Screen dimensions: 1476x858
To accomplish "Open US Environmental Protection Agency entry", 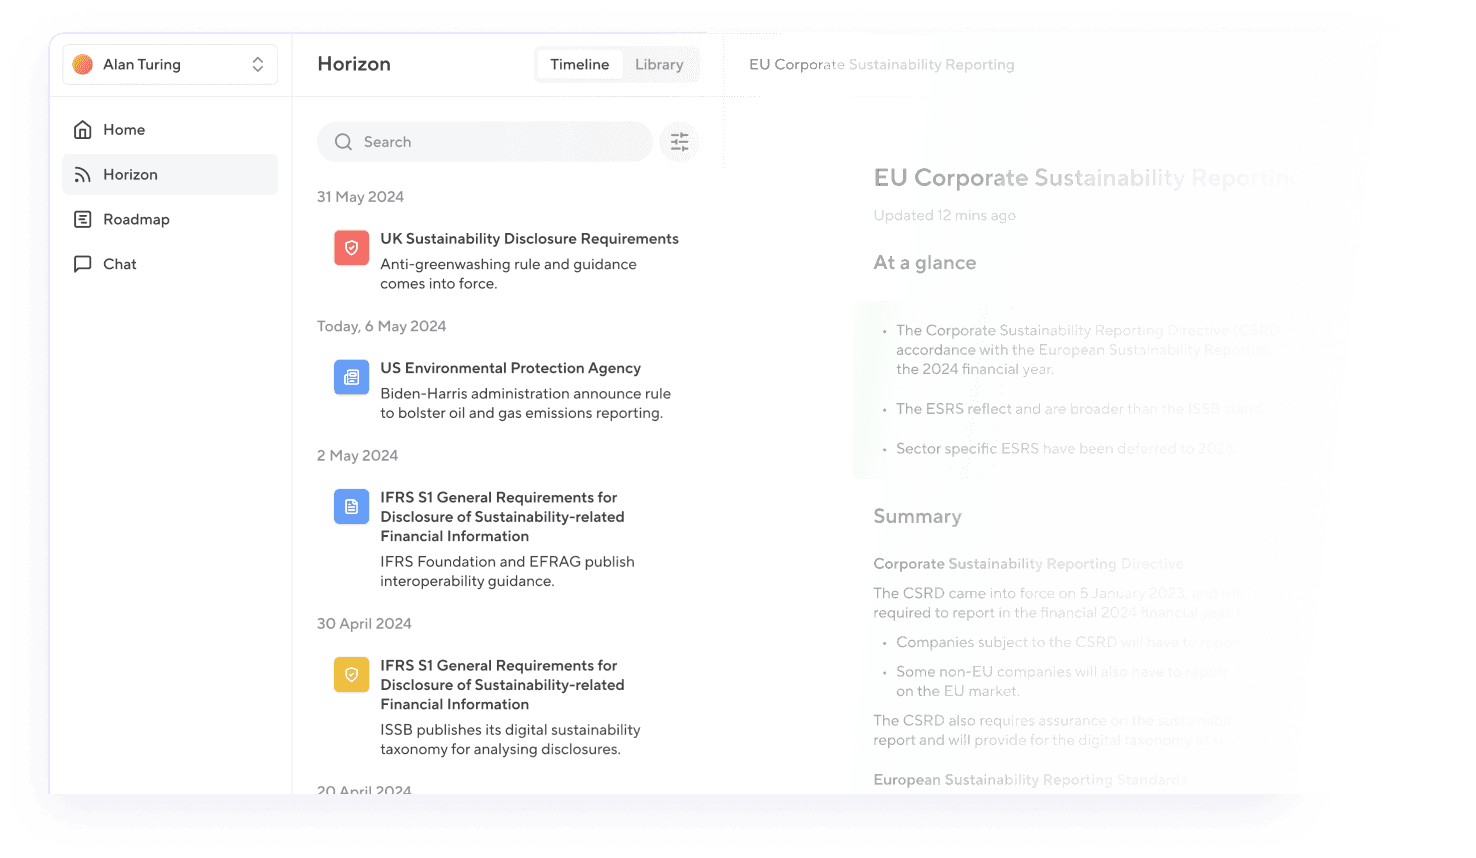I will tap(506, 390).
